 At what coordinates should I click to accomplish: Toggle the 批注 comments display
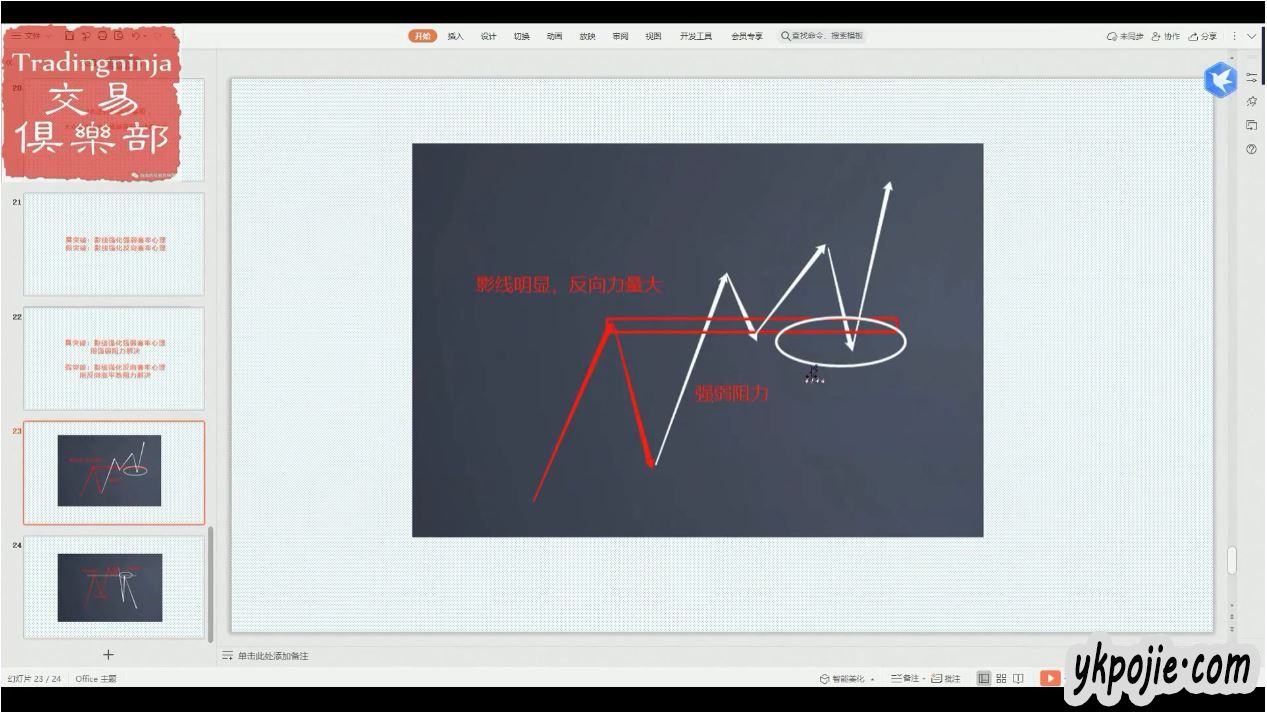(x=946, y=678)
